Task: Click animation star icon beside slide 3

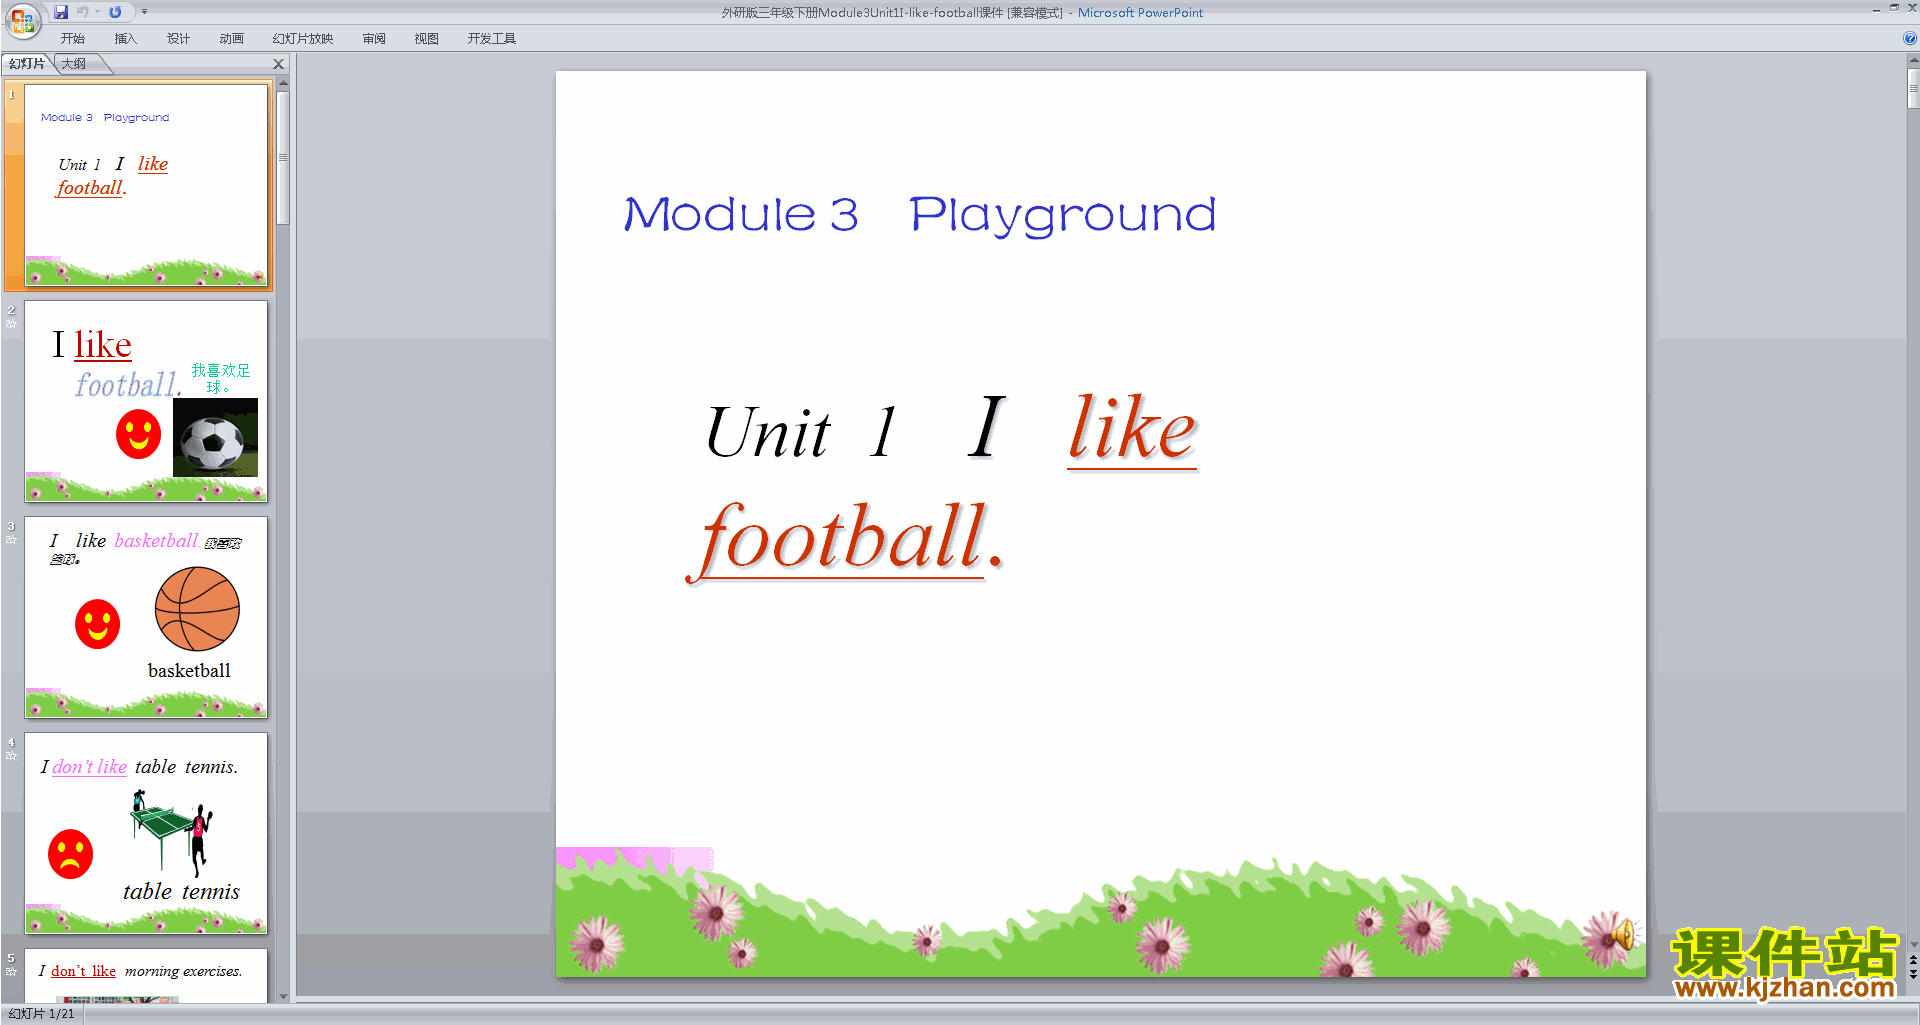Action: point(11,540)
